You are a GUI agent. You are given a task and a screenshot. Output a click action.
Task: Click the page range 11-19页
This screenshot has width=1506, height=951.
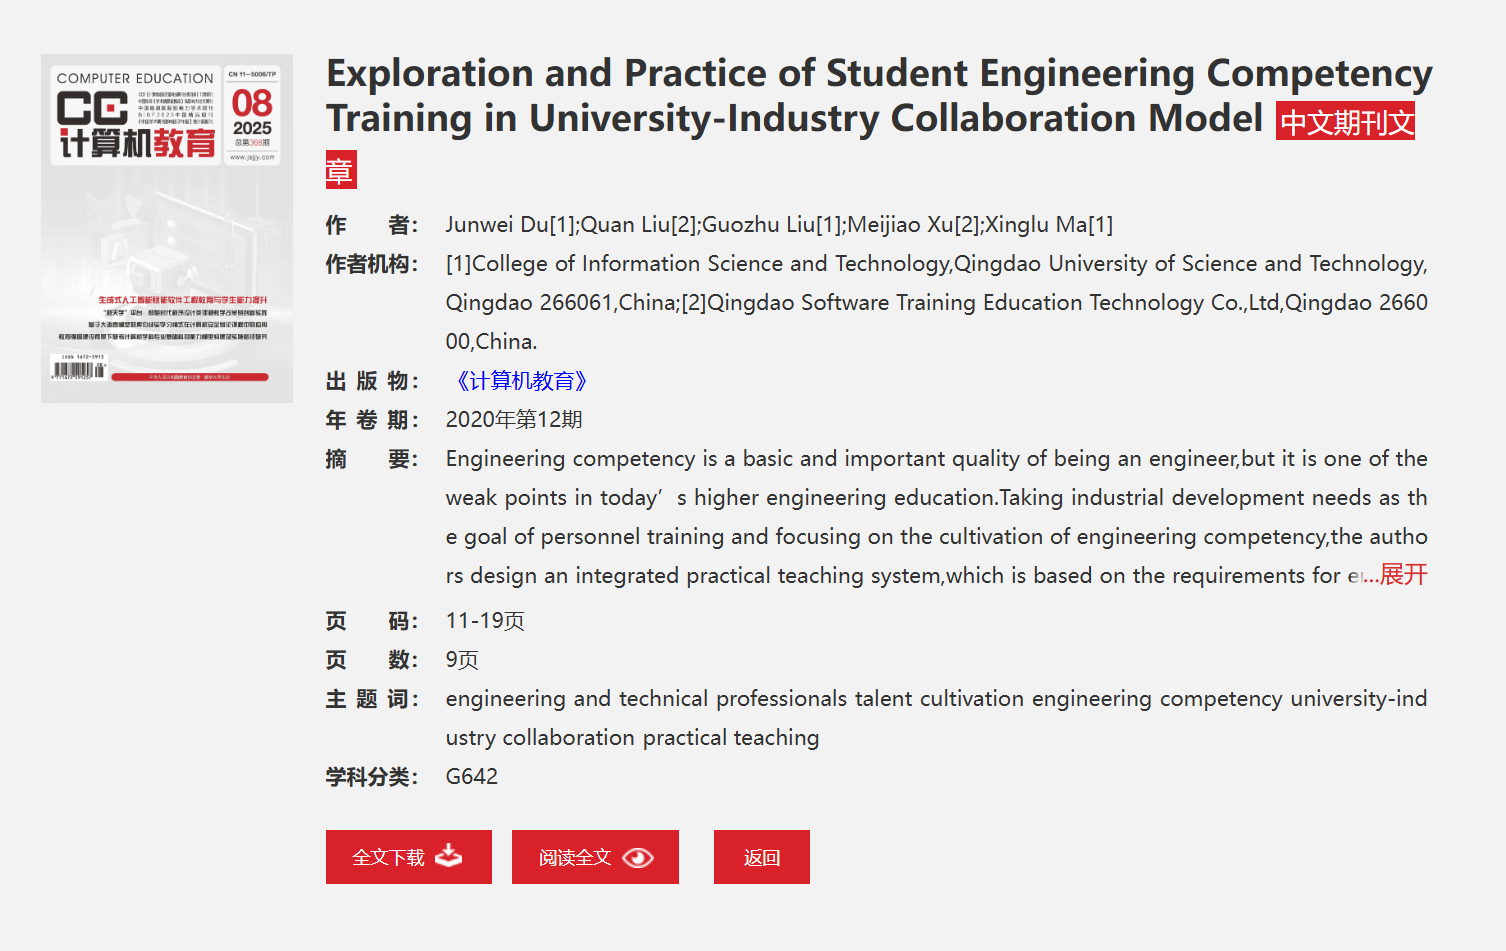[x=485, y=621]
